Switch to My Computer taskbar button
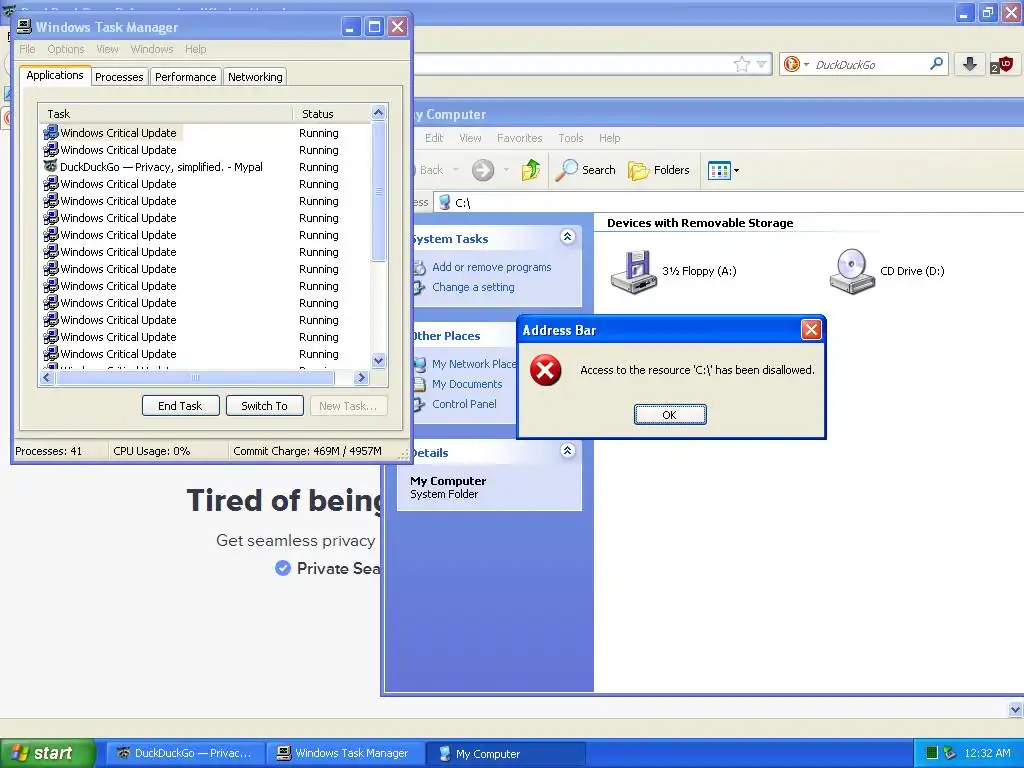1024x768 pixels. 505,753
